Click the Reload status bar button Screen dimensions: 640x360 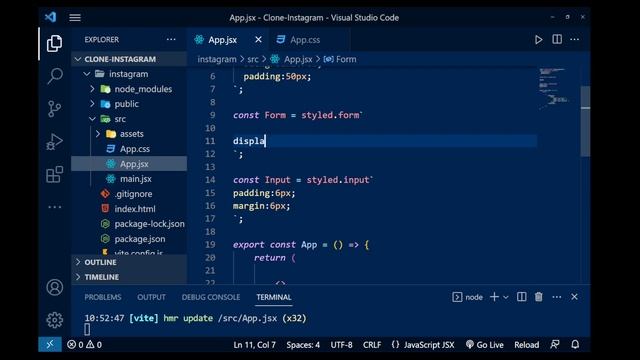pyautogui.click(x=527, y=344)
